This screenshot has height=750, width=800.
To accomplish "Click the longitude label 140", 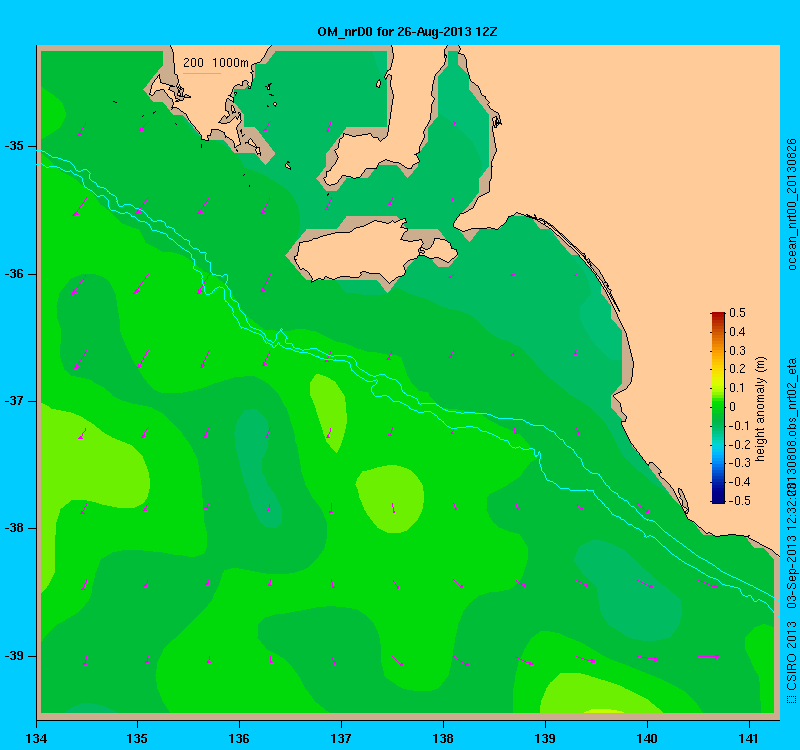I will click(647, 738).
